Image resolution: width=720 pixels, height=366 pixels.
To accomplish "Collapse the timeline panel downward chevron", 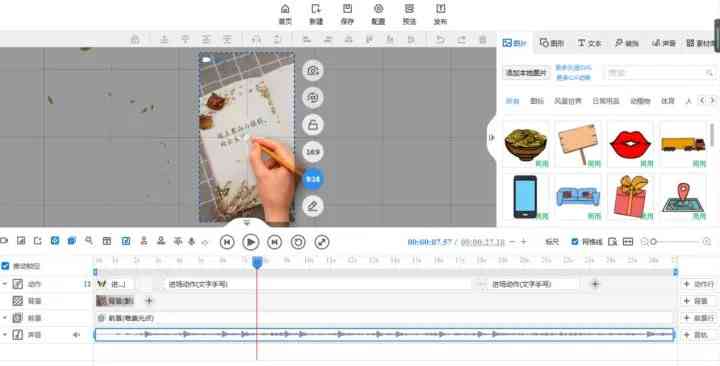I will tap(247, 223).
